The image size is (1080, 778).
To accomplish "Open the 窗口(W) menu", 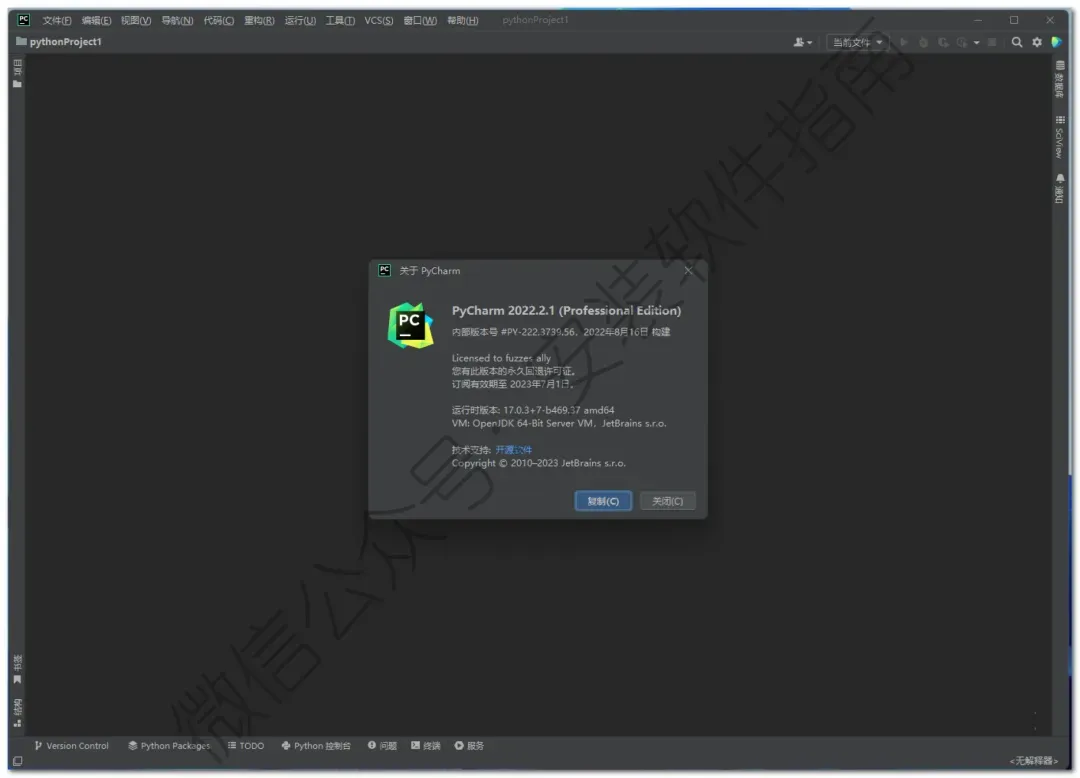I will [419, 21].
